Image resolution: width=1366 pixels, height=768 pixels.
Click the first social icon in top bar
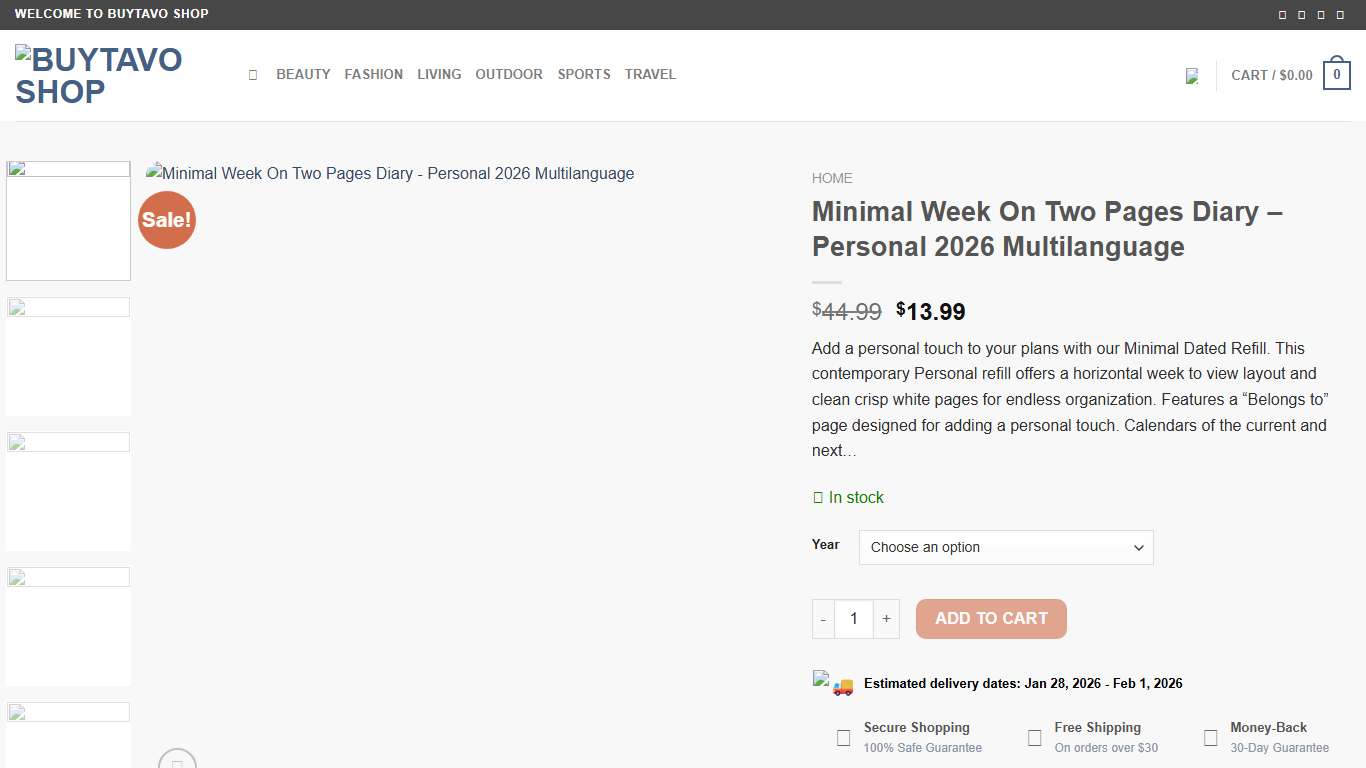click(1282, 14)
